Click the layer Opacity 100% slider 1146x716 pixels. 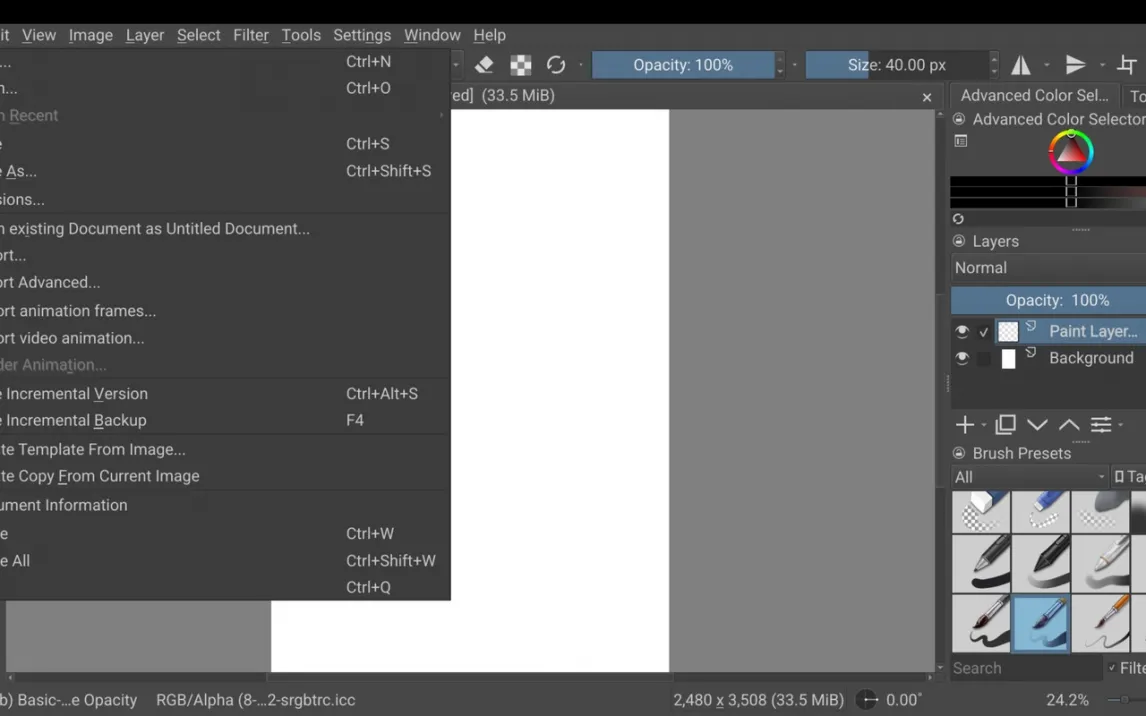(1048, 300)
